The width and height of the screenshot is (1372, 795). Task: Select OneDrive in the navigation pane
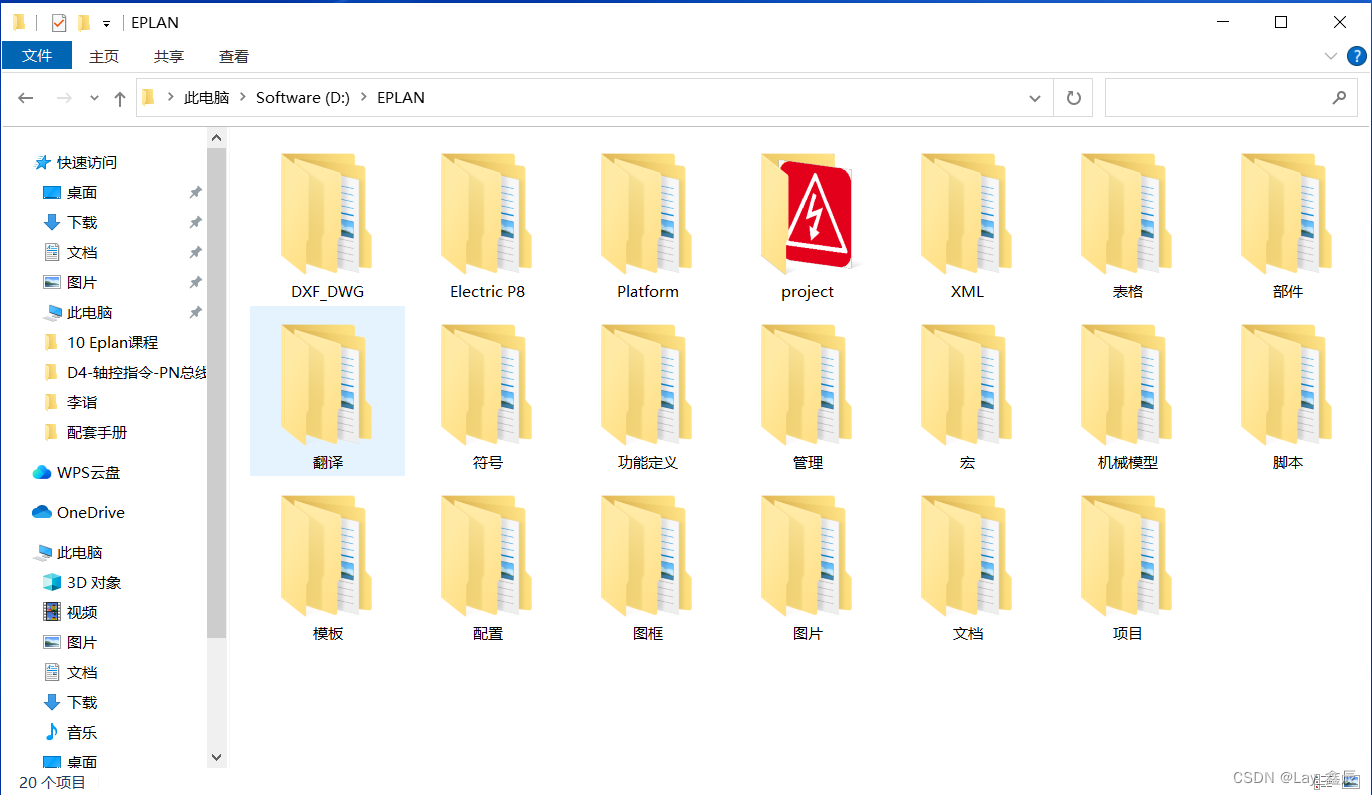point(90,512)
